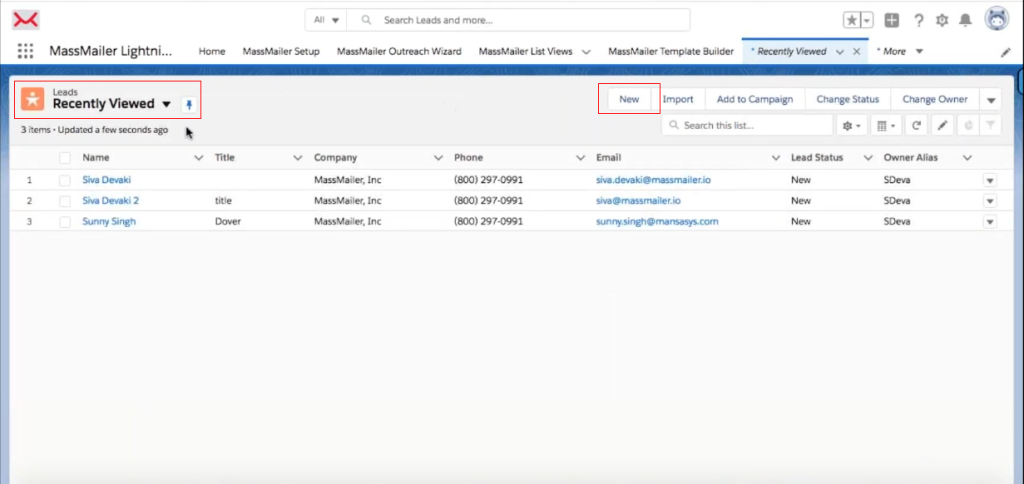
Task: Open the user profile avatar
Action: (x=997, y=20)
